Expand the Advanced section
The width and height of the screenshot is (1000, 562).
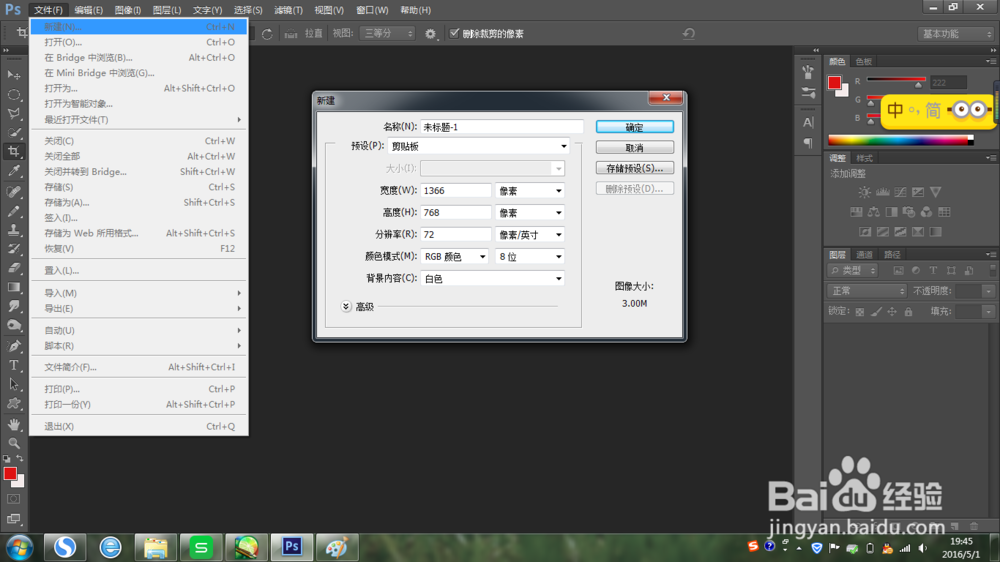tap(346, 306)
